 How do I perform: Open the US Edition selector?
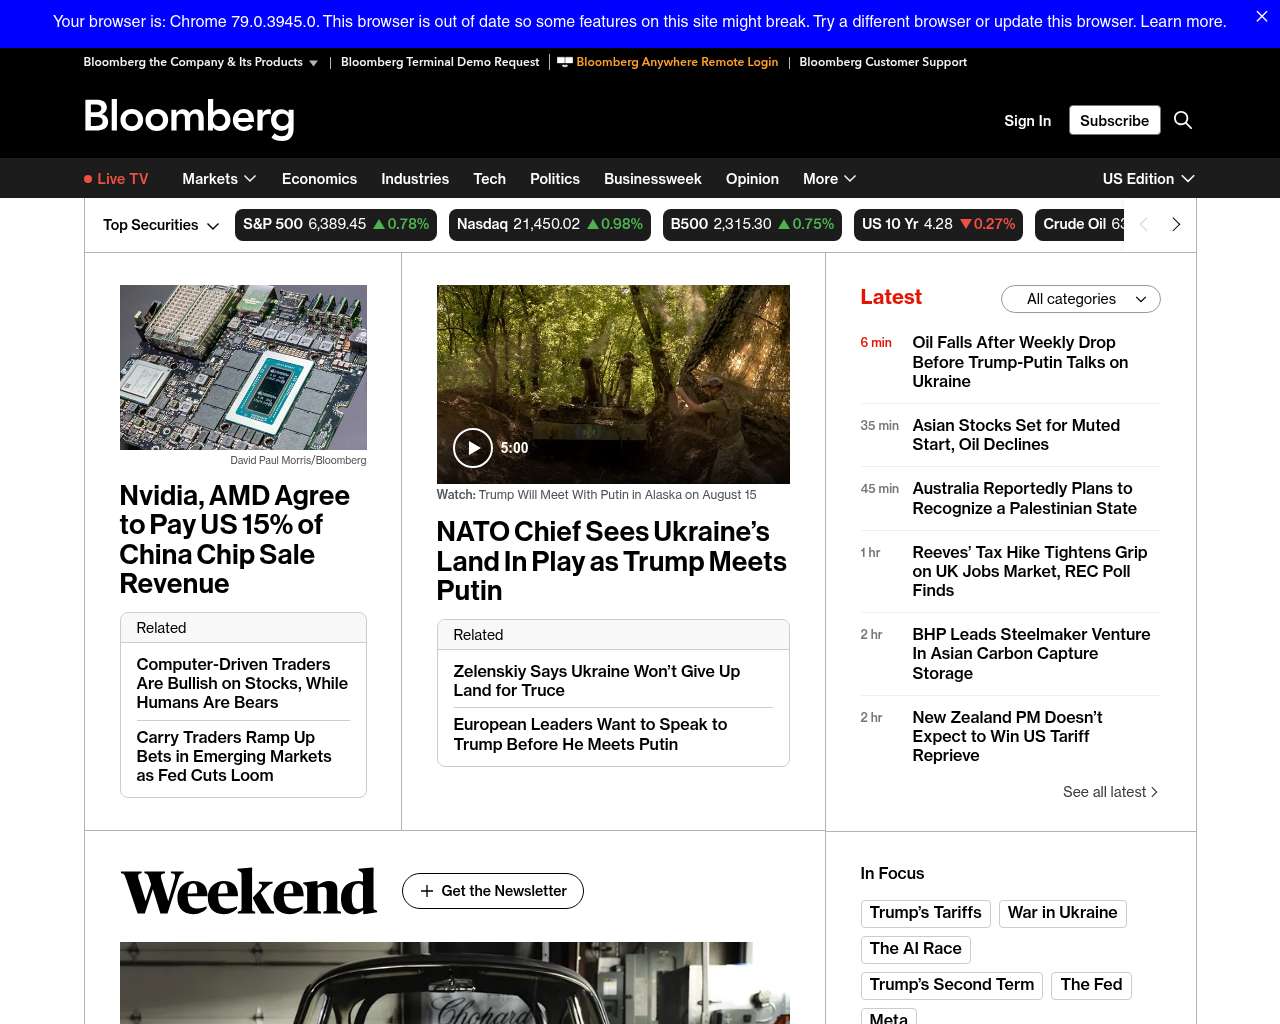(x=1148, y=179)
